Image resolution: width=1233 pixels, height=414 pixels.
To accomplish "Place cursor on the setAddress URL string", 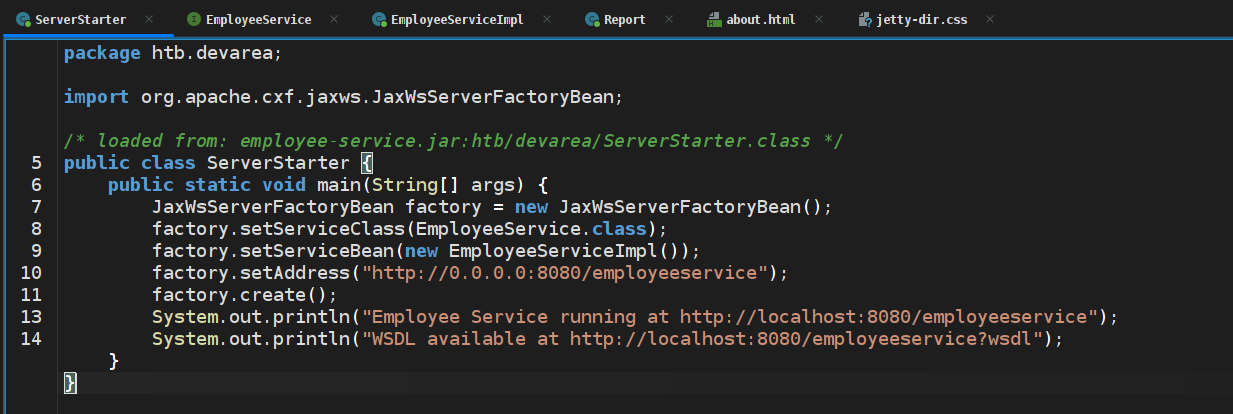I will click(566, 272).
